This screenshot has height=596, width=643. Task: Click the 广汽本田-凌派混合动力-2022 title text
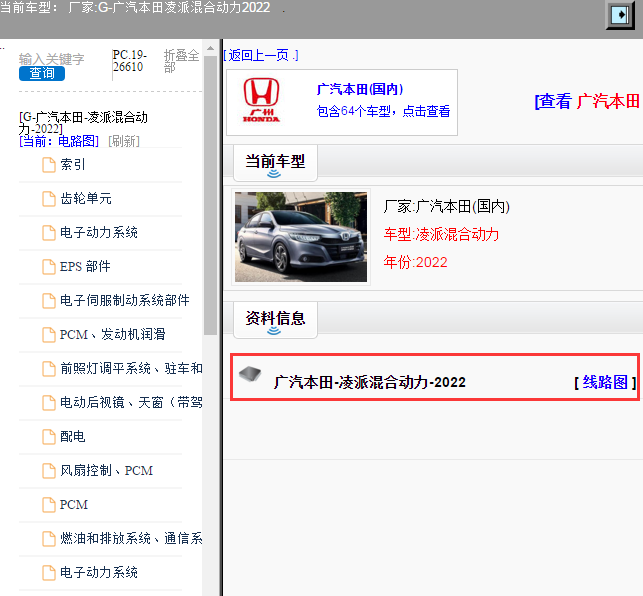370,382
